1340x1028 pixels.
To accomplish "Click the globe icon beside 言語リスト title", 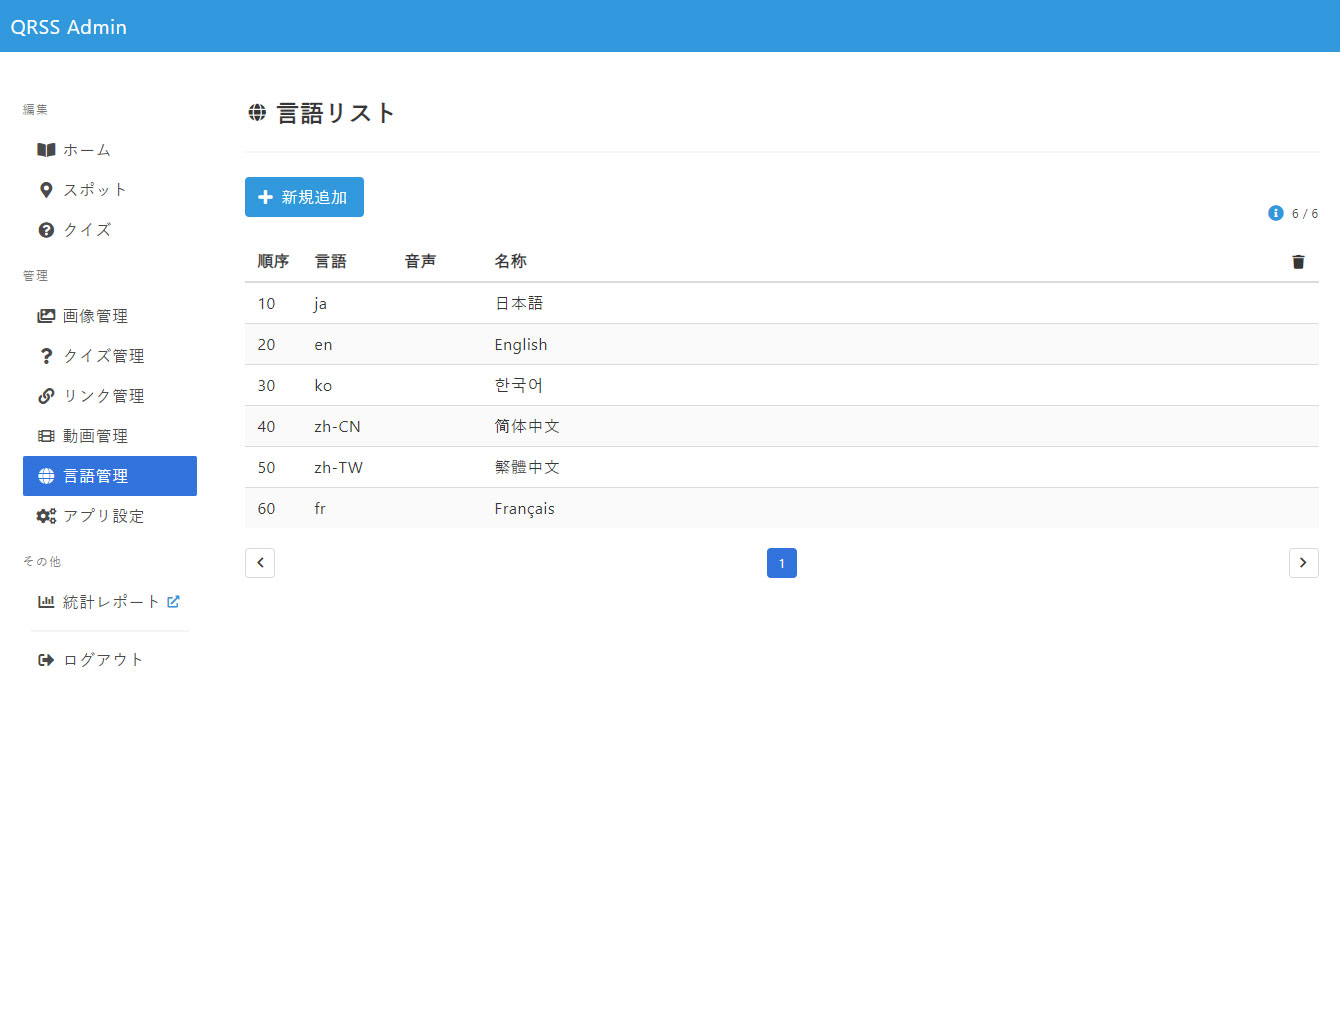I will (257, 113).
